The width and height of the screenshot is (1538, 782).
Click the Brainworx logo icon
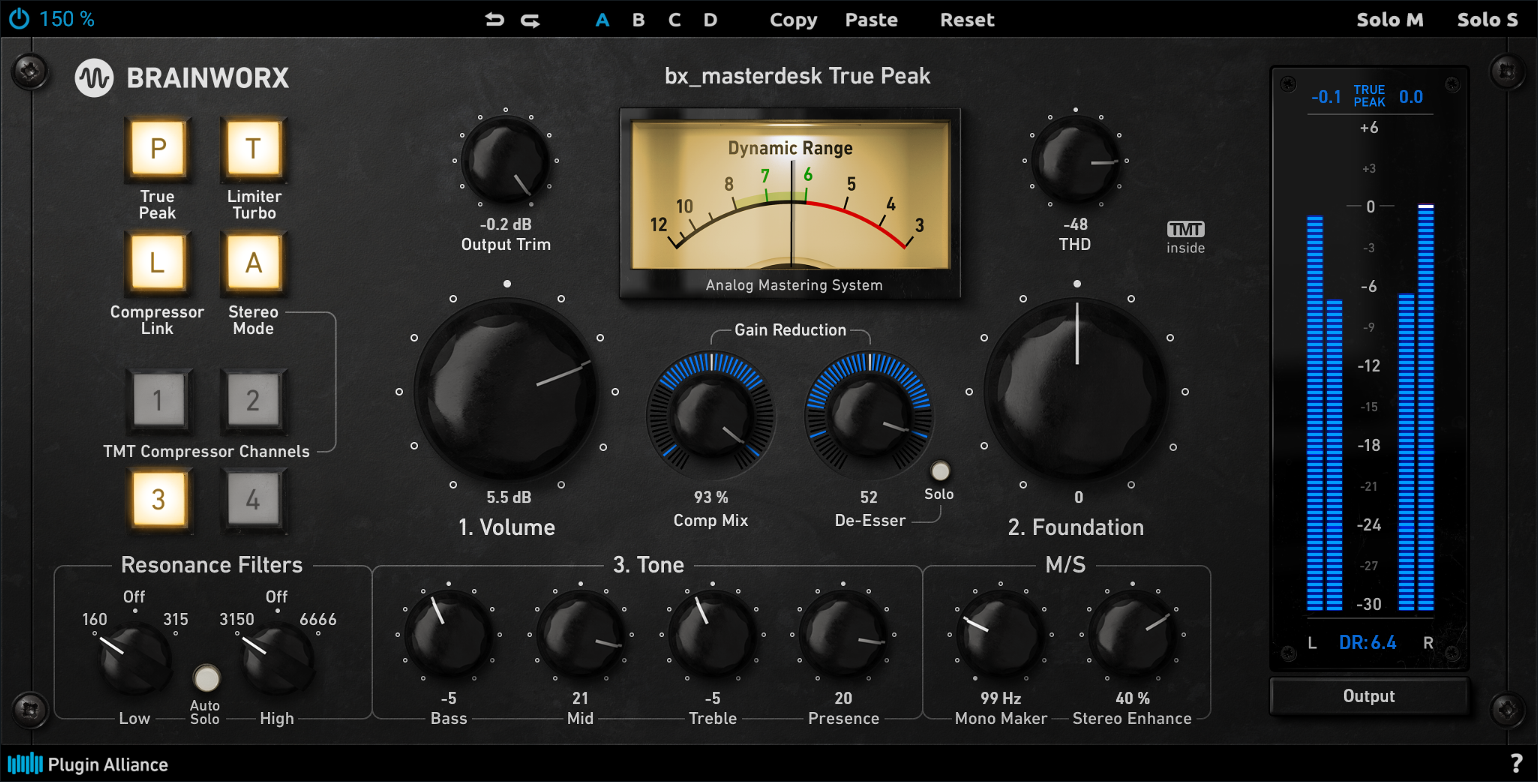point(94,78)
